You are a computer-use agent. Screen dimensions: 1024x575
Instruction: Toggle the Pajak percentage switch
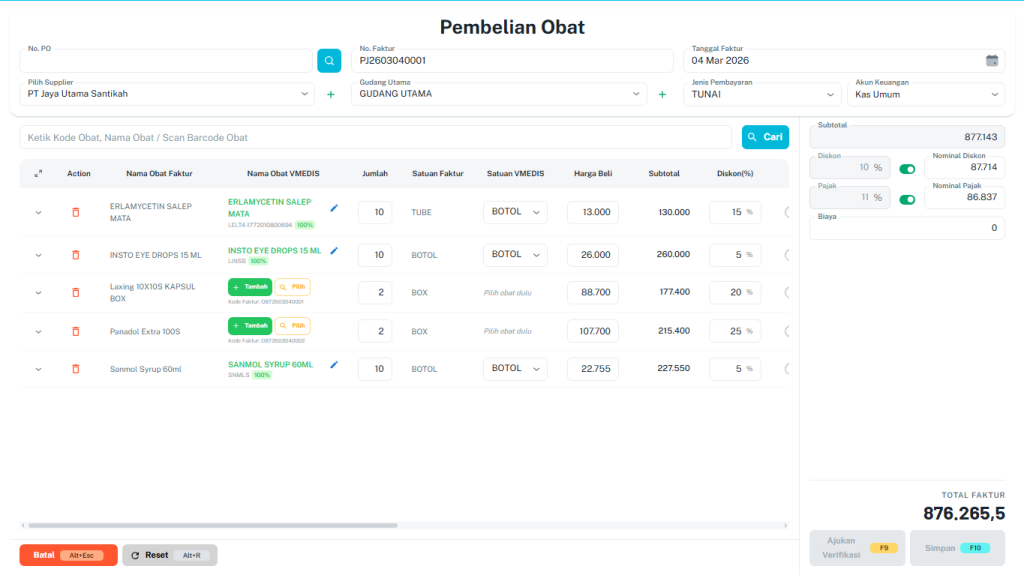tap(907, 199)
